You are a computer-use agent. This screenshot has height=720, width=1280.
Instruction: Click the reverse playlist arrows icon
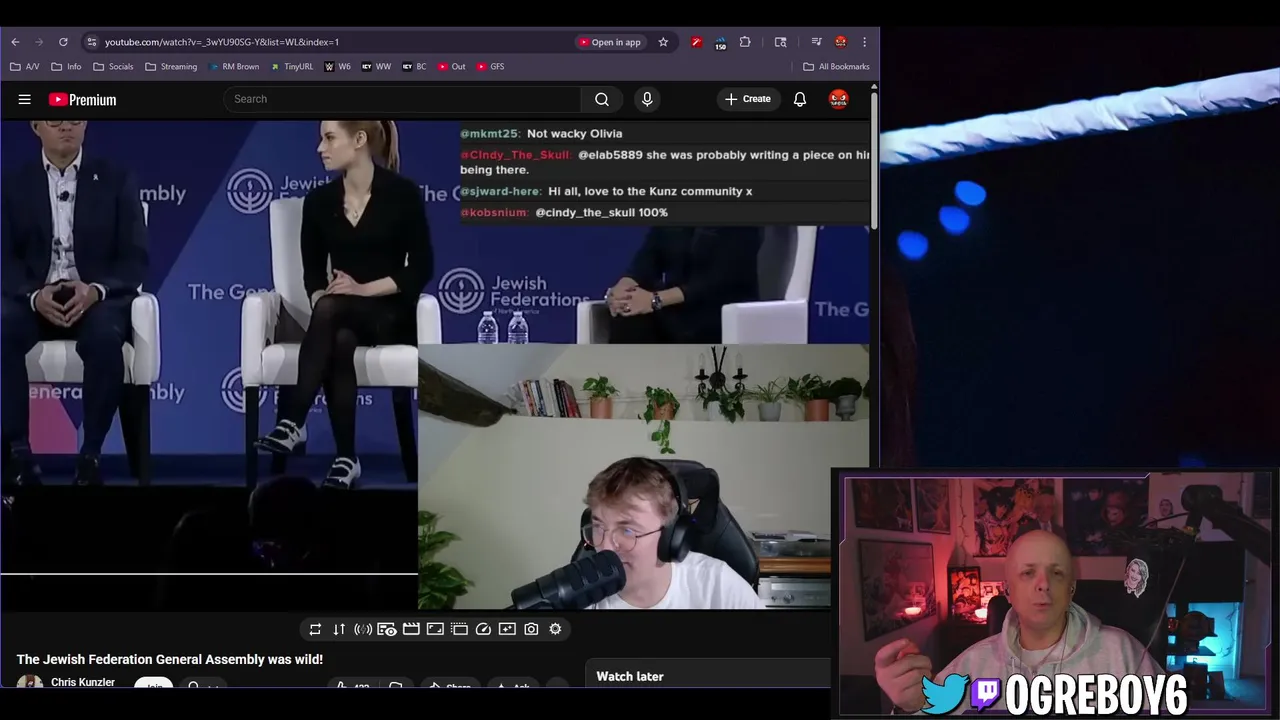tap(339, 629)
